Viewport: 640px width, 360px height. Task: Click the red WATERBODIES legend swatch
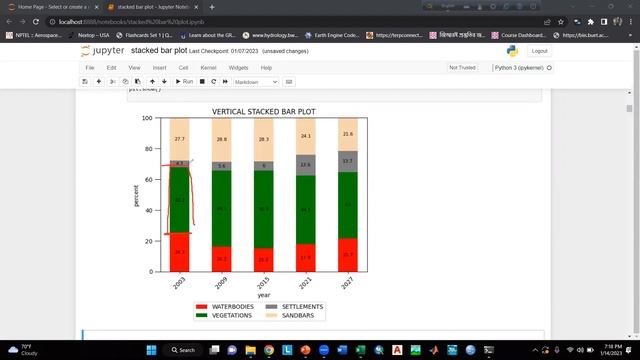click(x=201, y=307)
